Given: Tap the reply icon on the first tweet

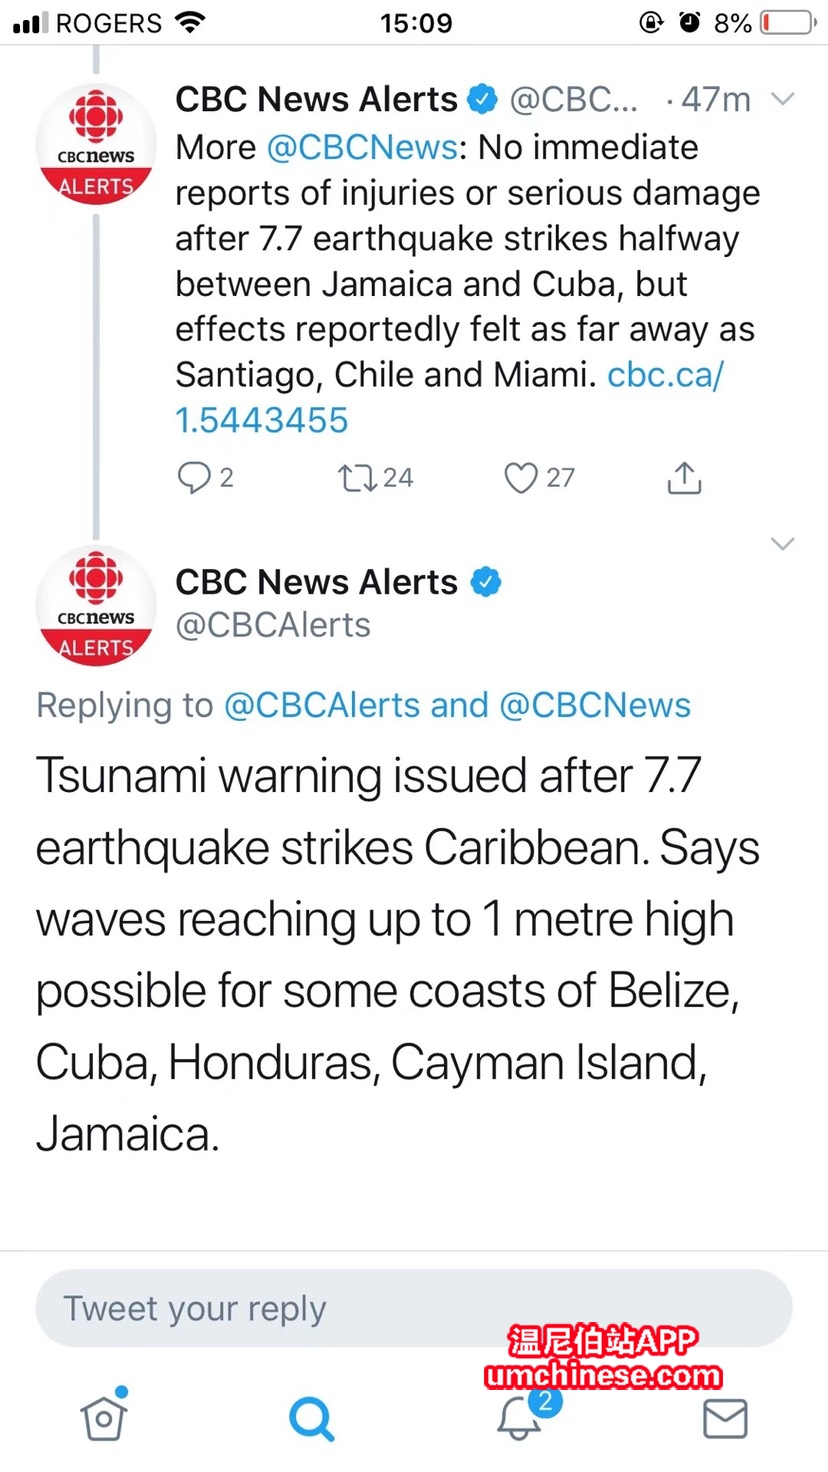Looking at the screenshot, I should coord(193,479).
